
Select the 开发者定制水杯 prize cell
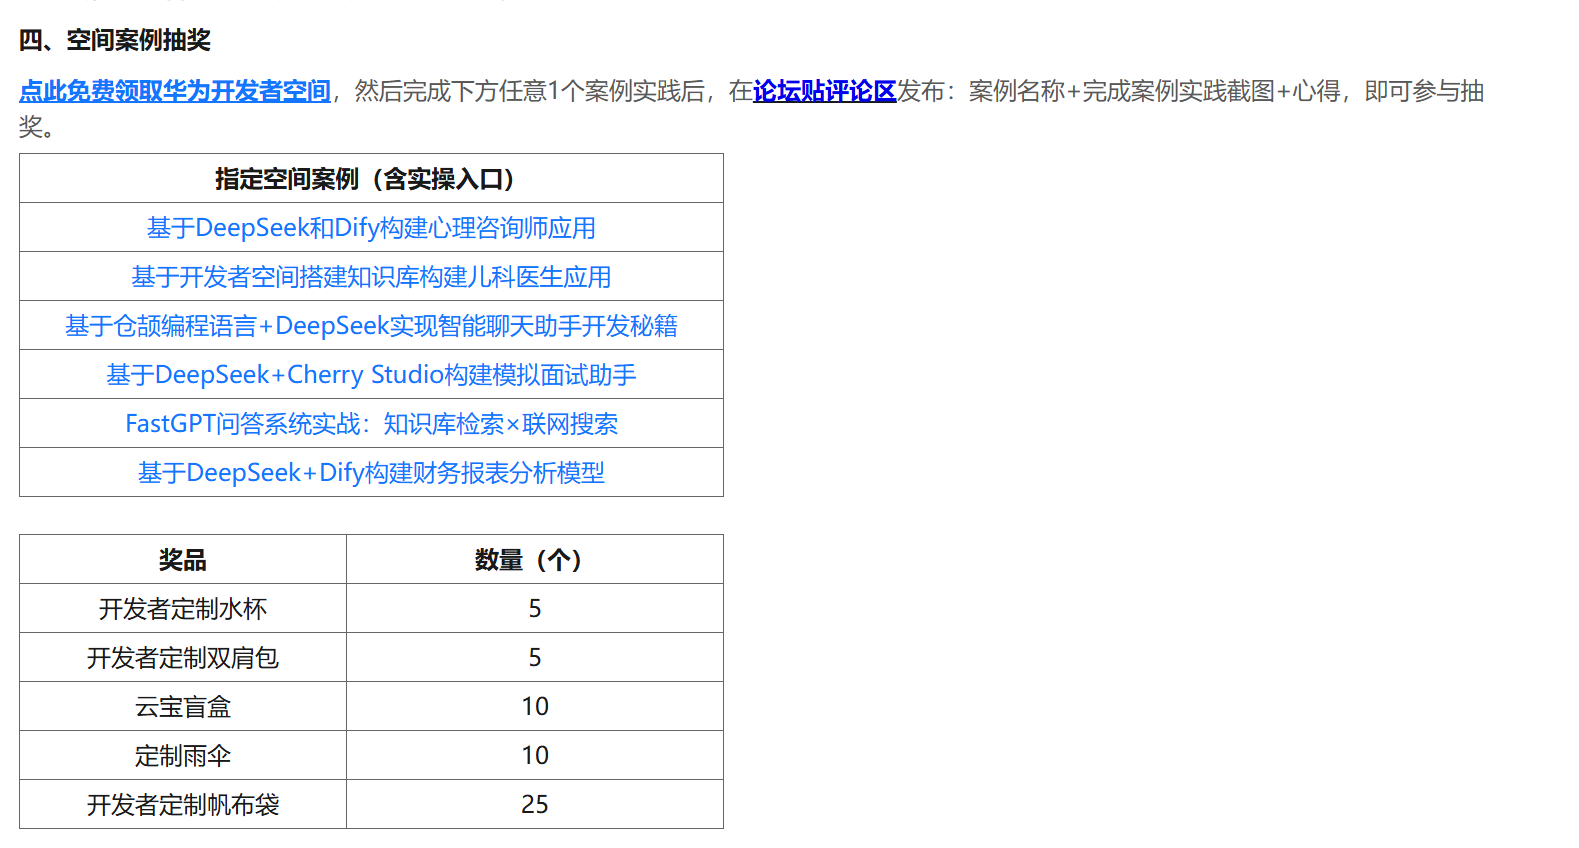tap(183, 609)
